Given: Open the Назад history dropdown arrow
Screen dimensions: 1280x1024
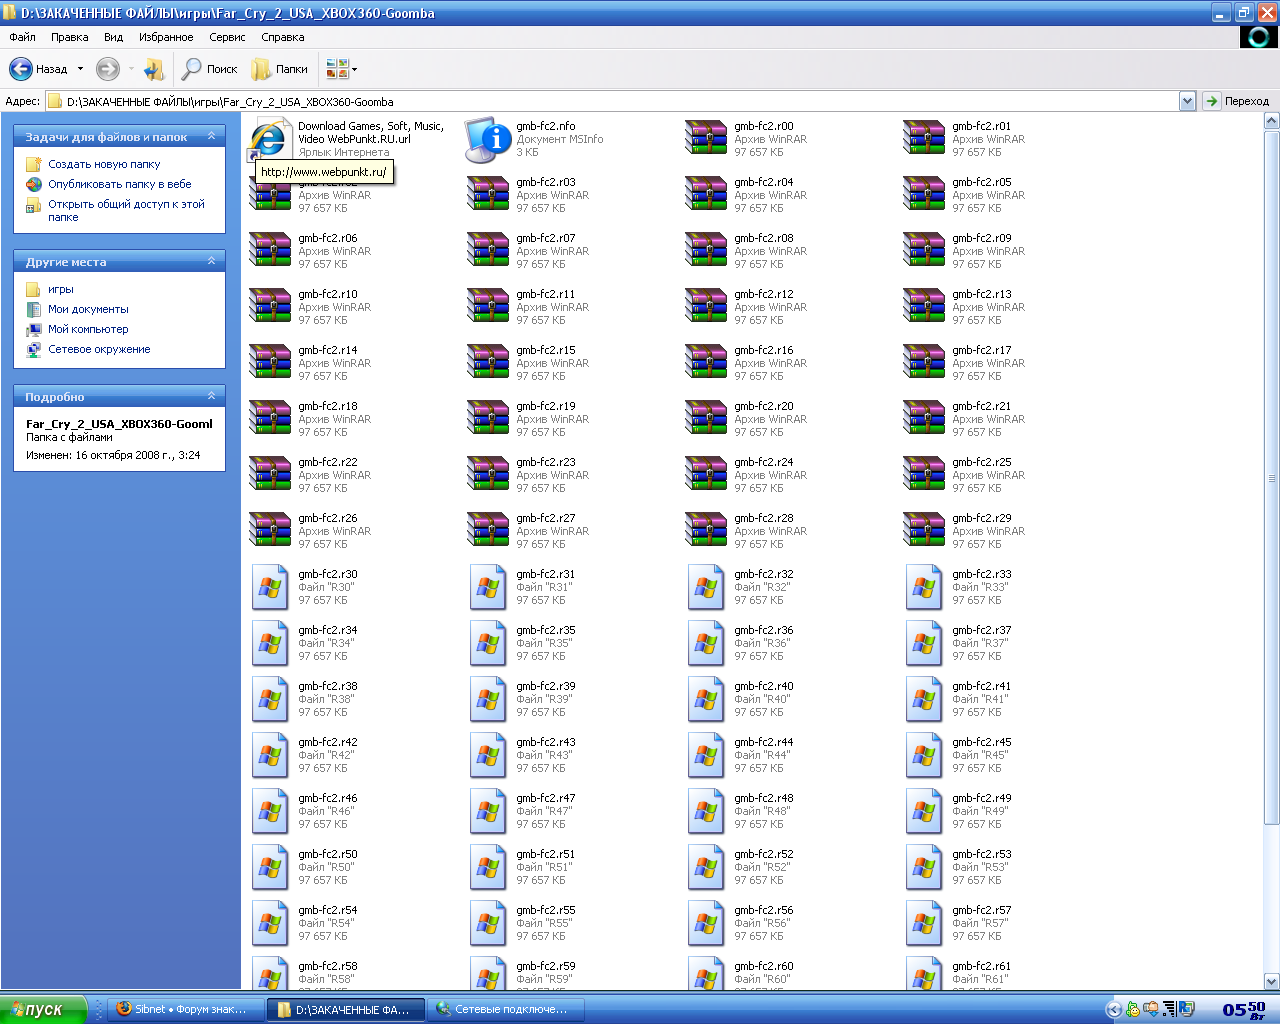Looking at the screenshot, I should point(80,69).
